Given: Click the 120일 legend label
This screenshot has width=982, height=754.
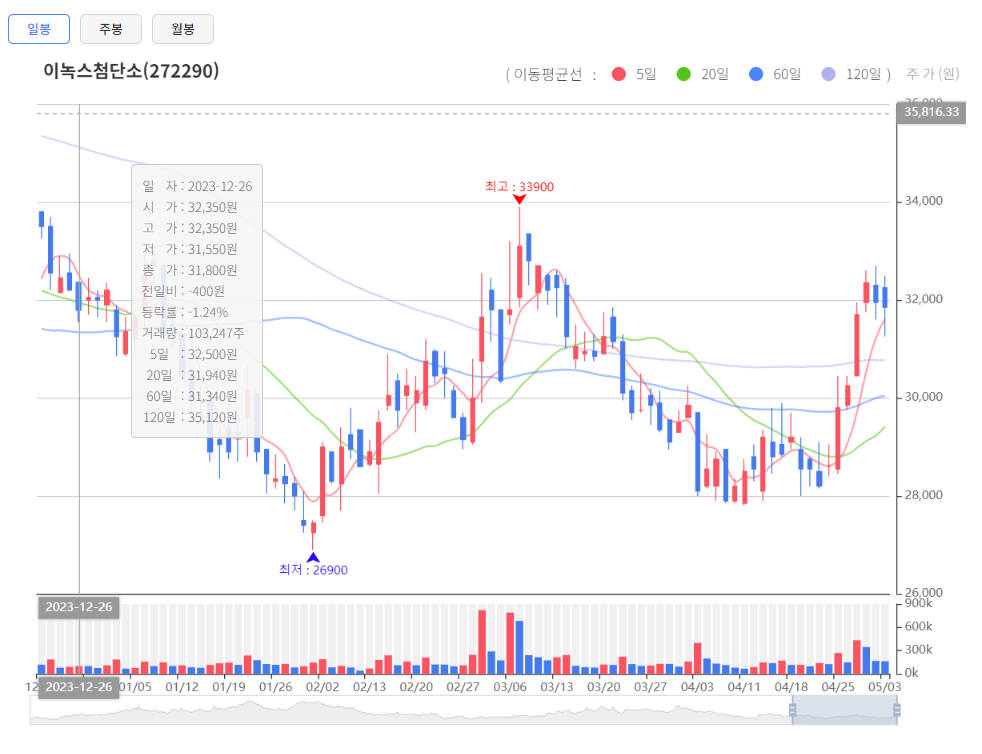Looking at the screenshot, I should click(864, 75).
